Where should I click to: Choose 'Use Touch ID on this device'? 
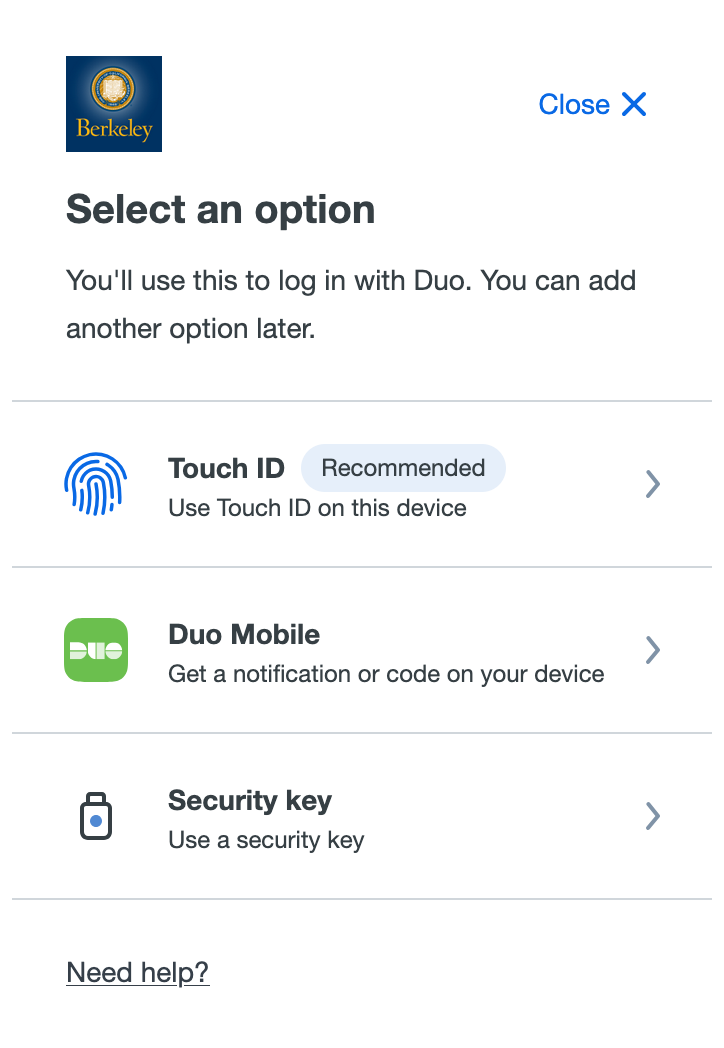(x=318, y=508)
